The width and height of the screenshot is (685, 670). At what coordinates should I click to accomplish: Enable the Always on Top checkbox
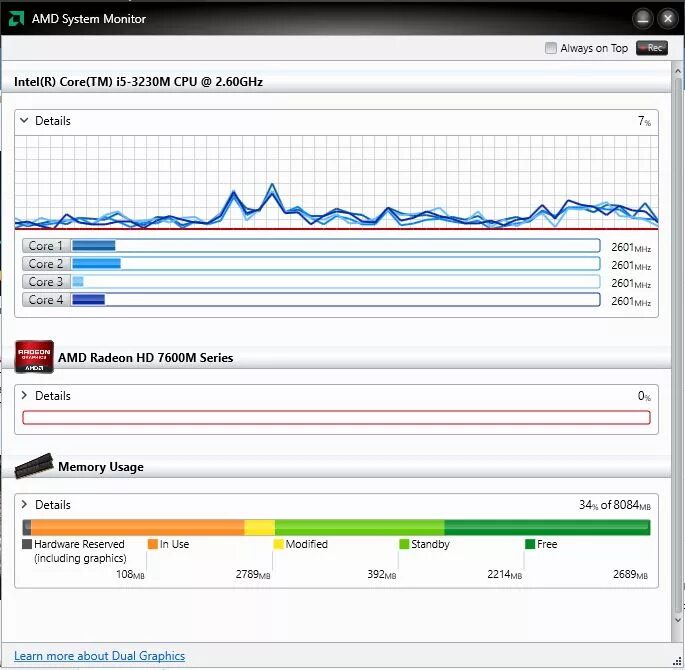pos(550,48)
